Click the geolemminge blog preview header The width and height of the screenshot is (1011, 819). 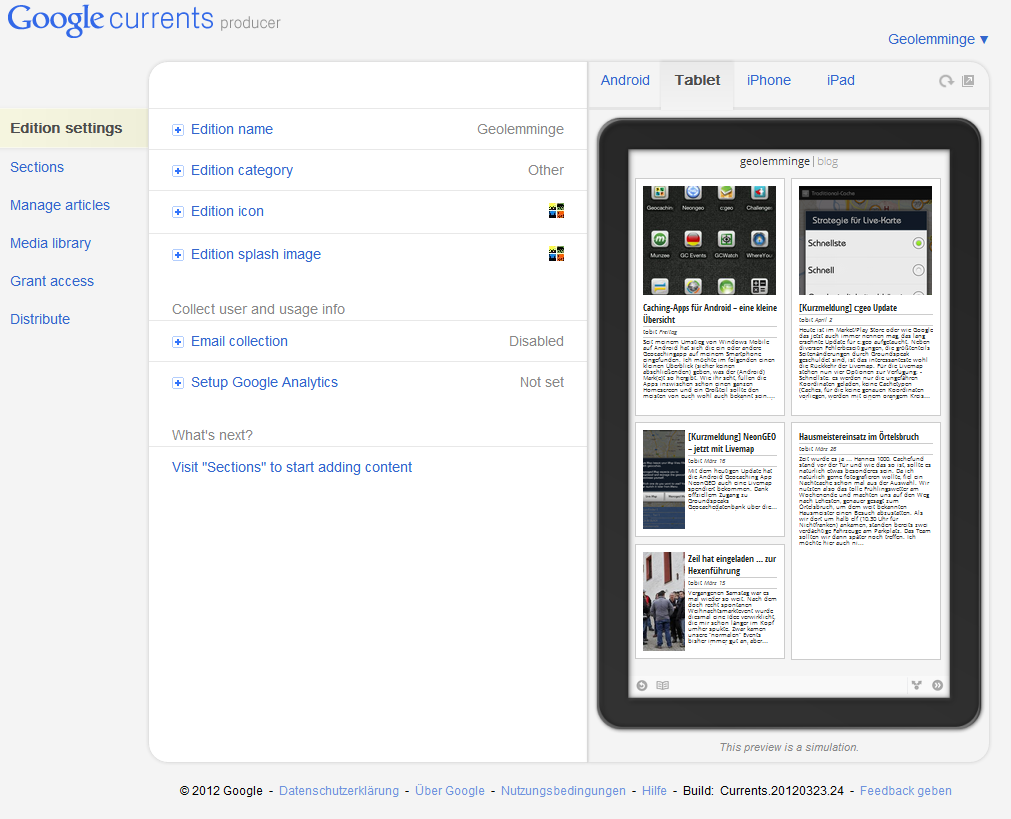coord(789,161)
